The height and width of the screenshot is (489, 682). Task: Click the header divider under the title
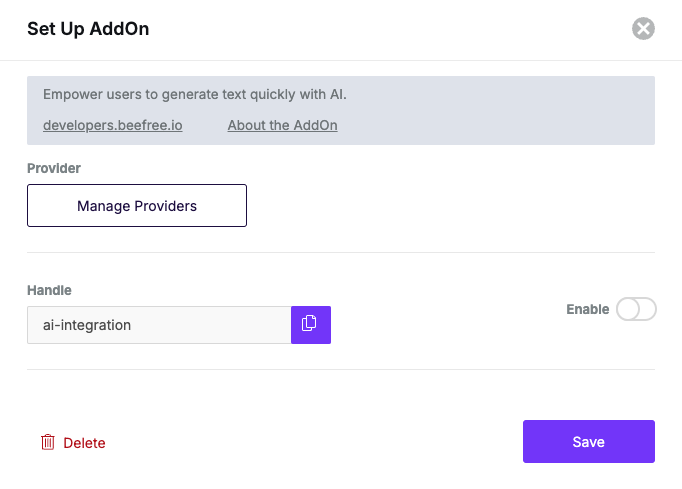point(340,60)
